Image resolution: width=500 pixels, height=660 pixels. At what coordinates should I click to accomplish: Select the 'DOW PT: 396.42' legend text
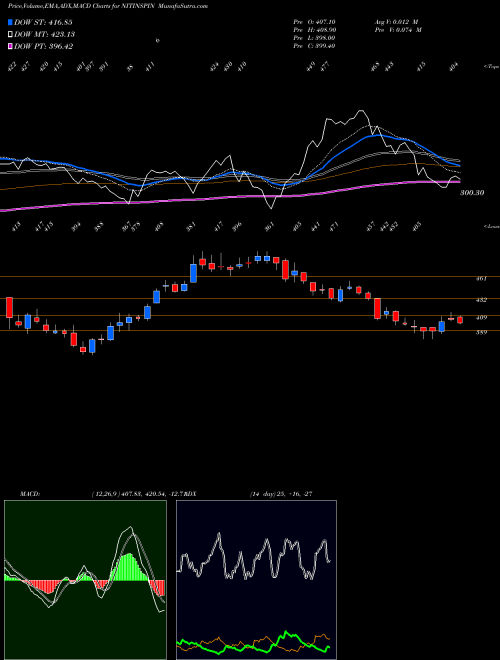coord(44,46)
